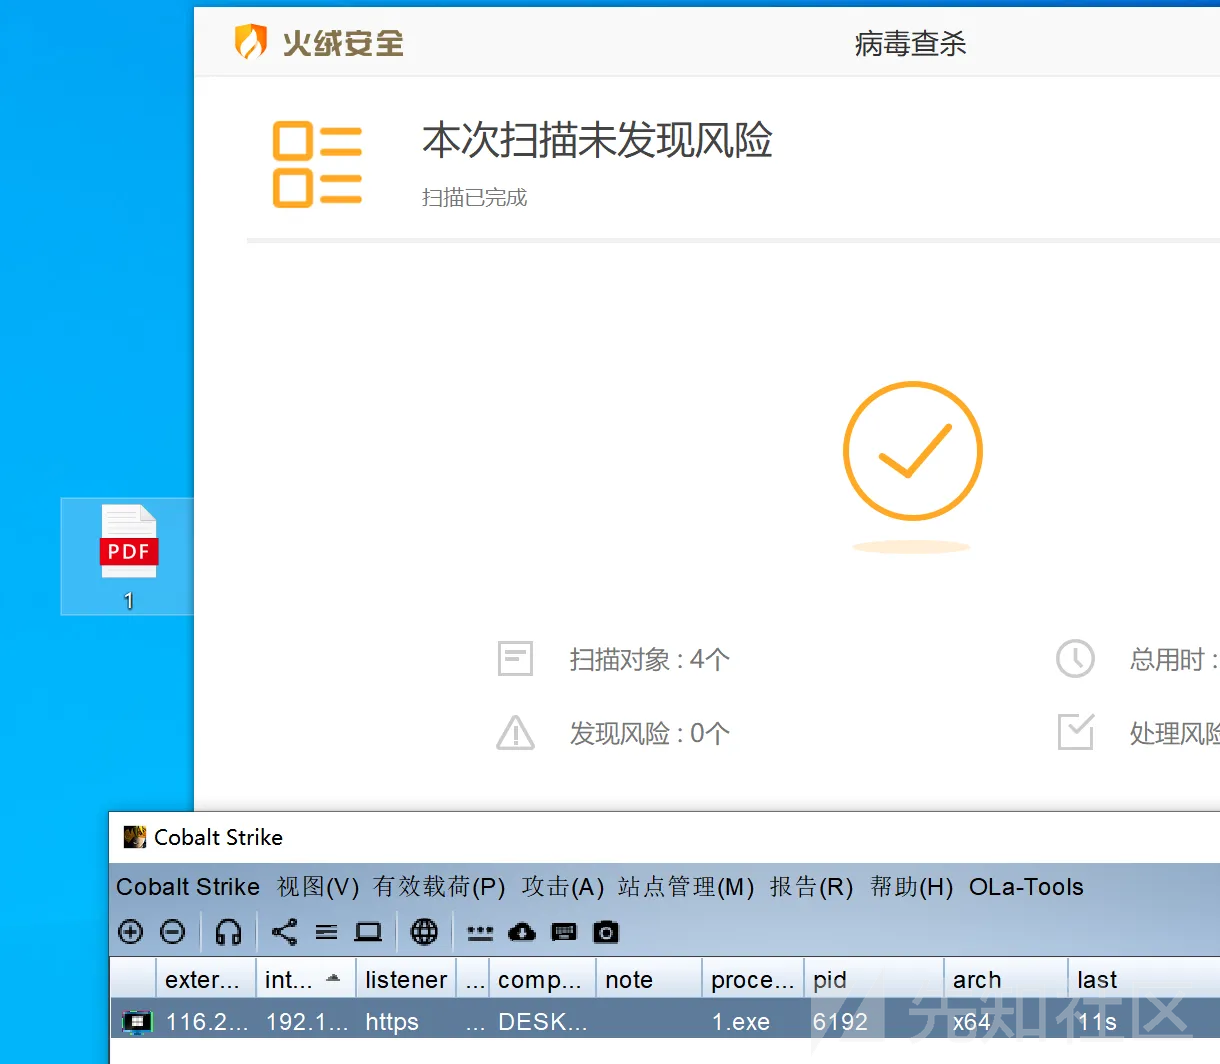Click the total time clock icon

point(1076,659)
